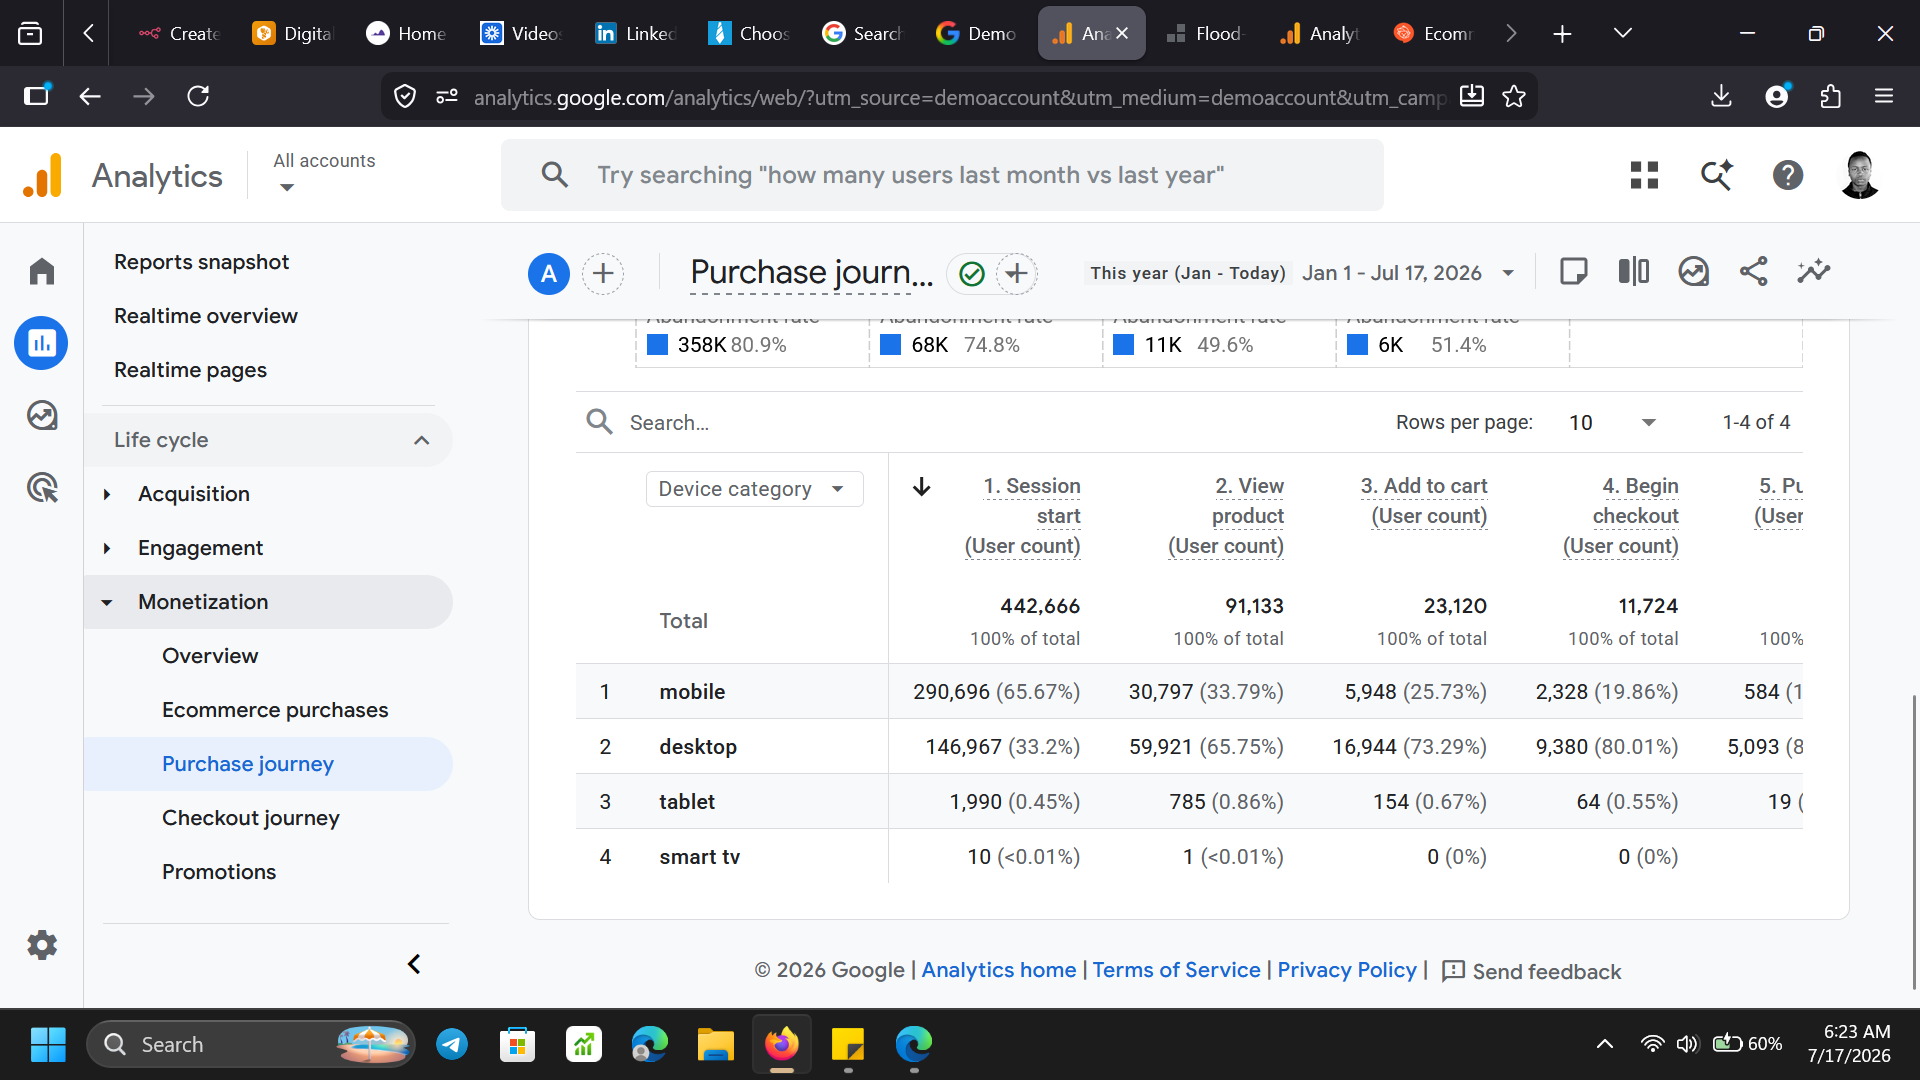This screenshot has width=1920, height=1080.
Task: Open Monetization Overview report
Action: (210, 656)
